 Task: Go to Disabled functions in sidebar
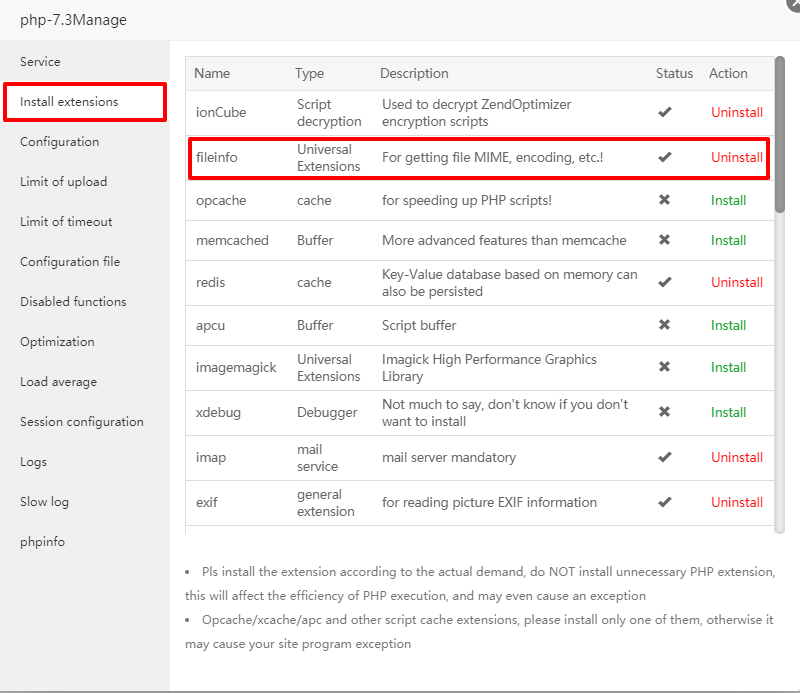[73, 302]
